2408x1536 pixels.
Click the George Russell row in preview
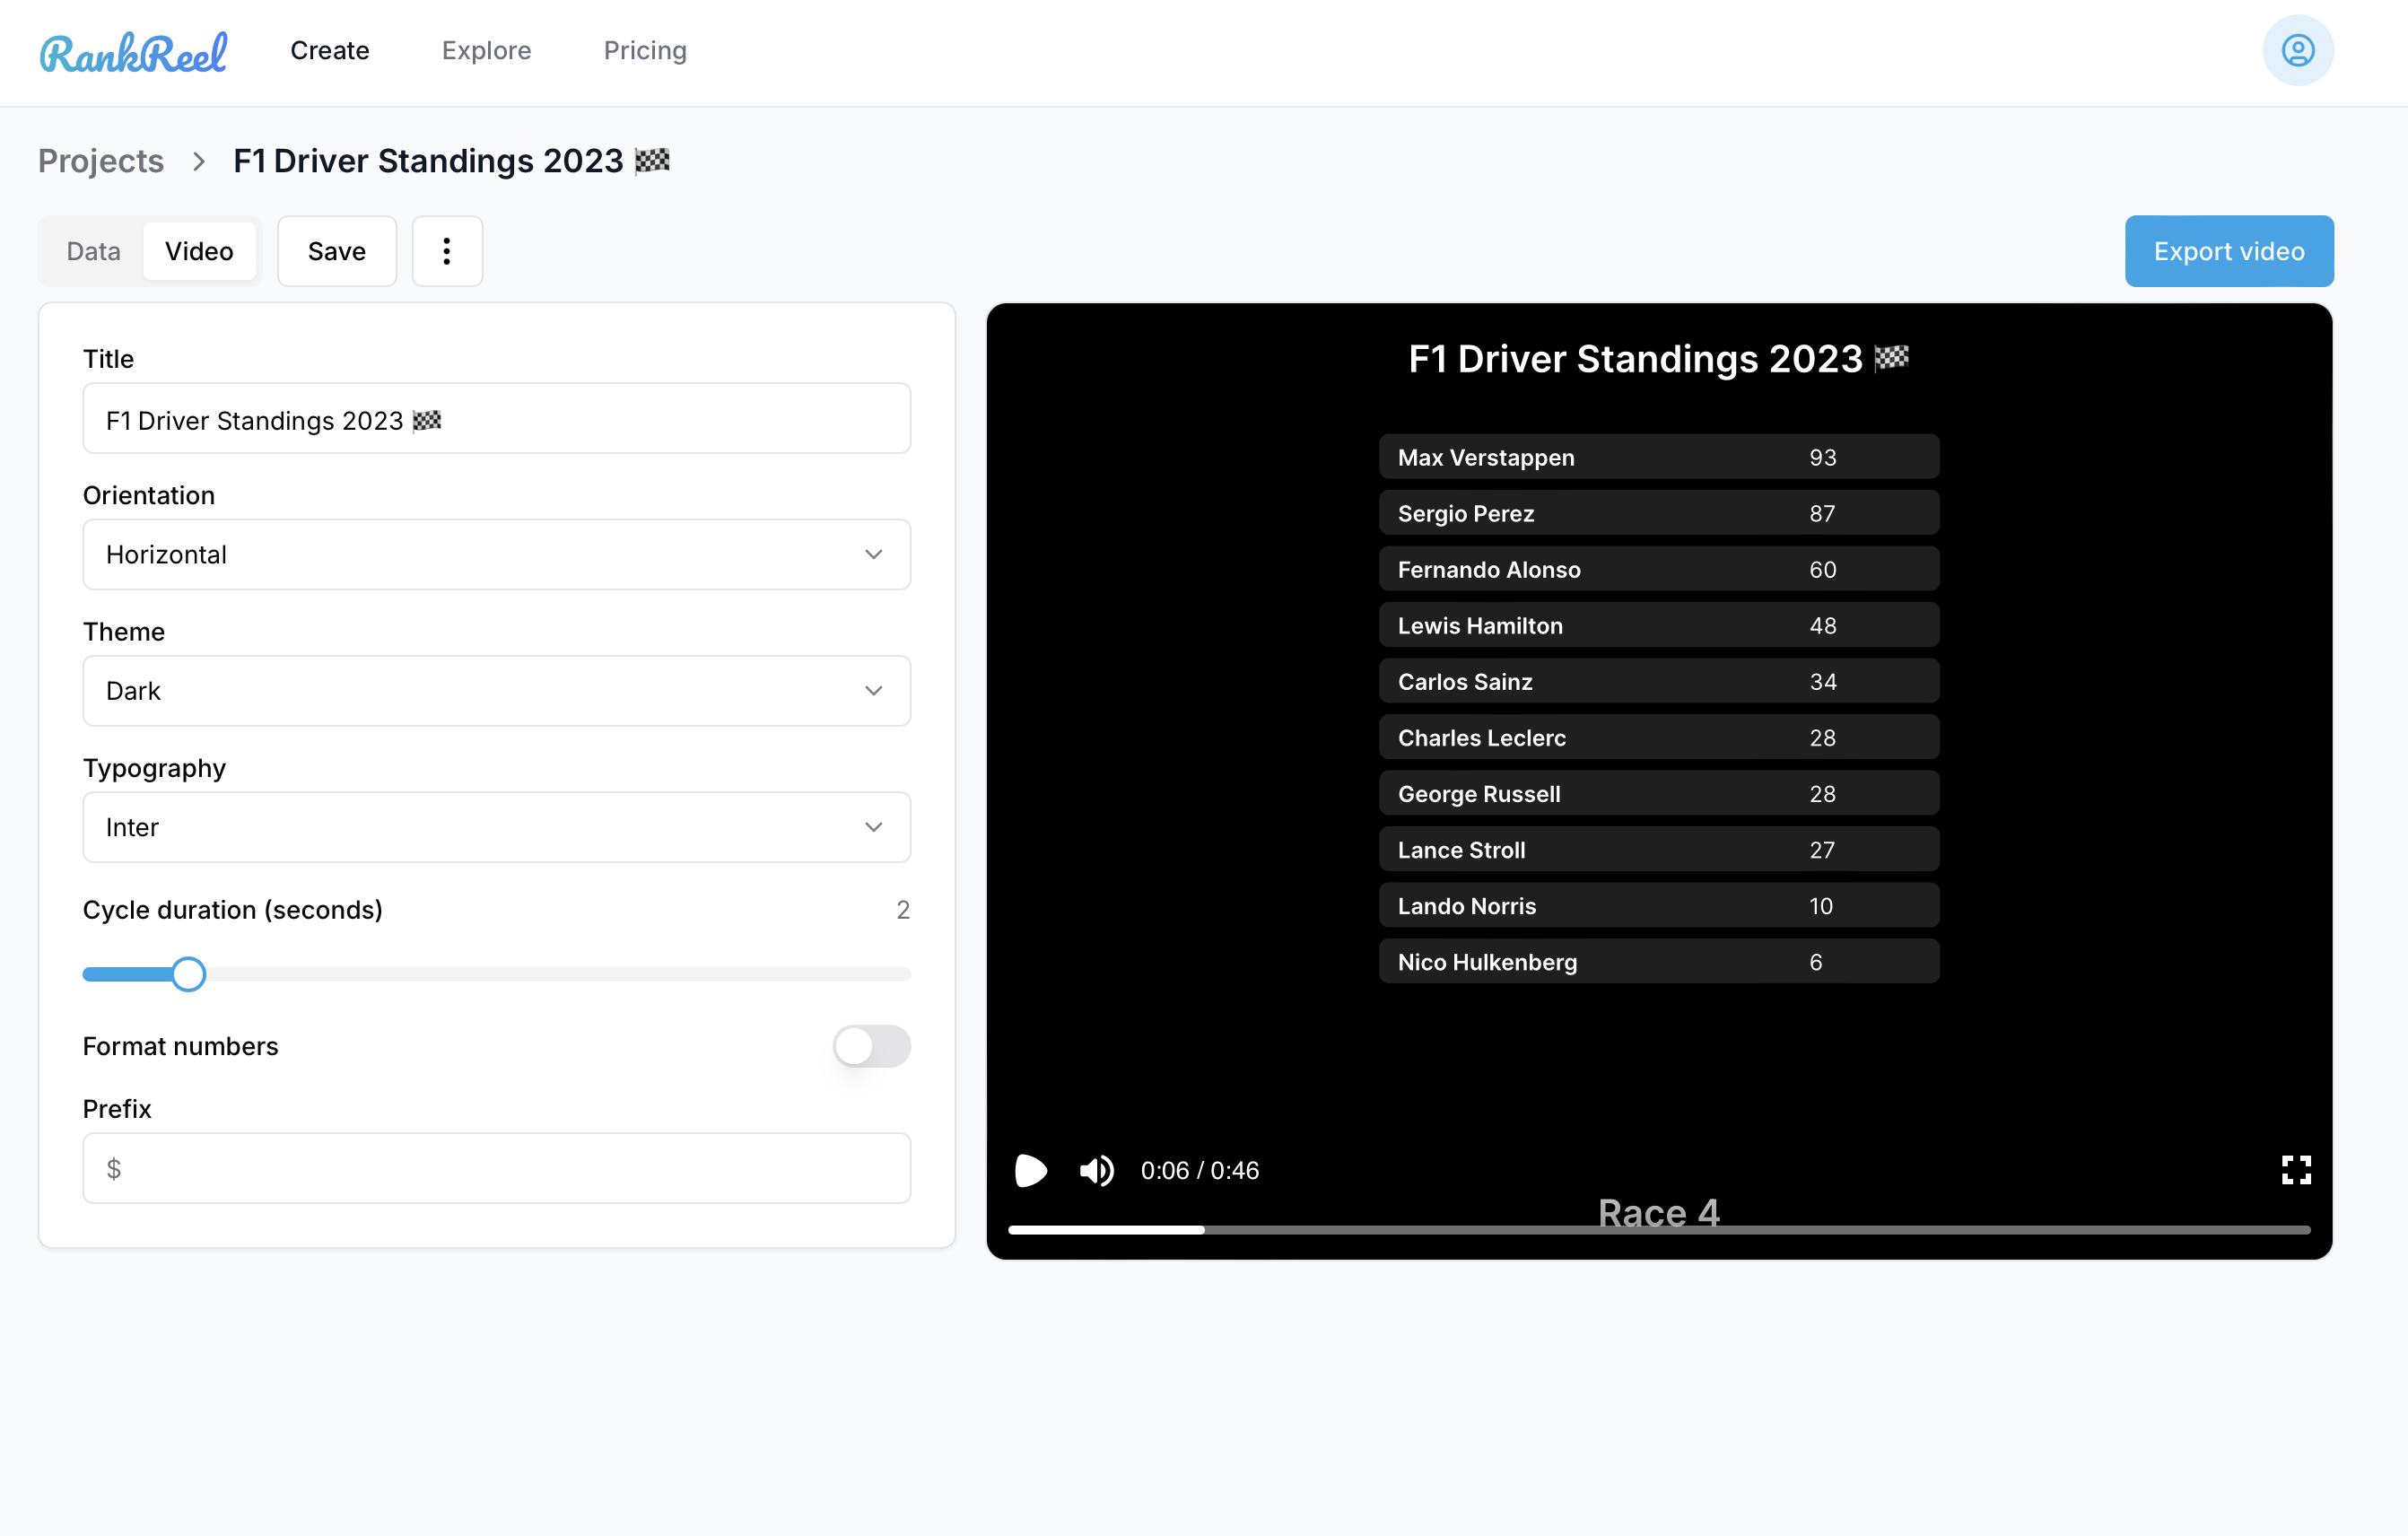1659,793
